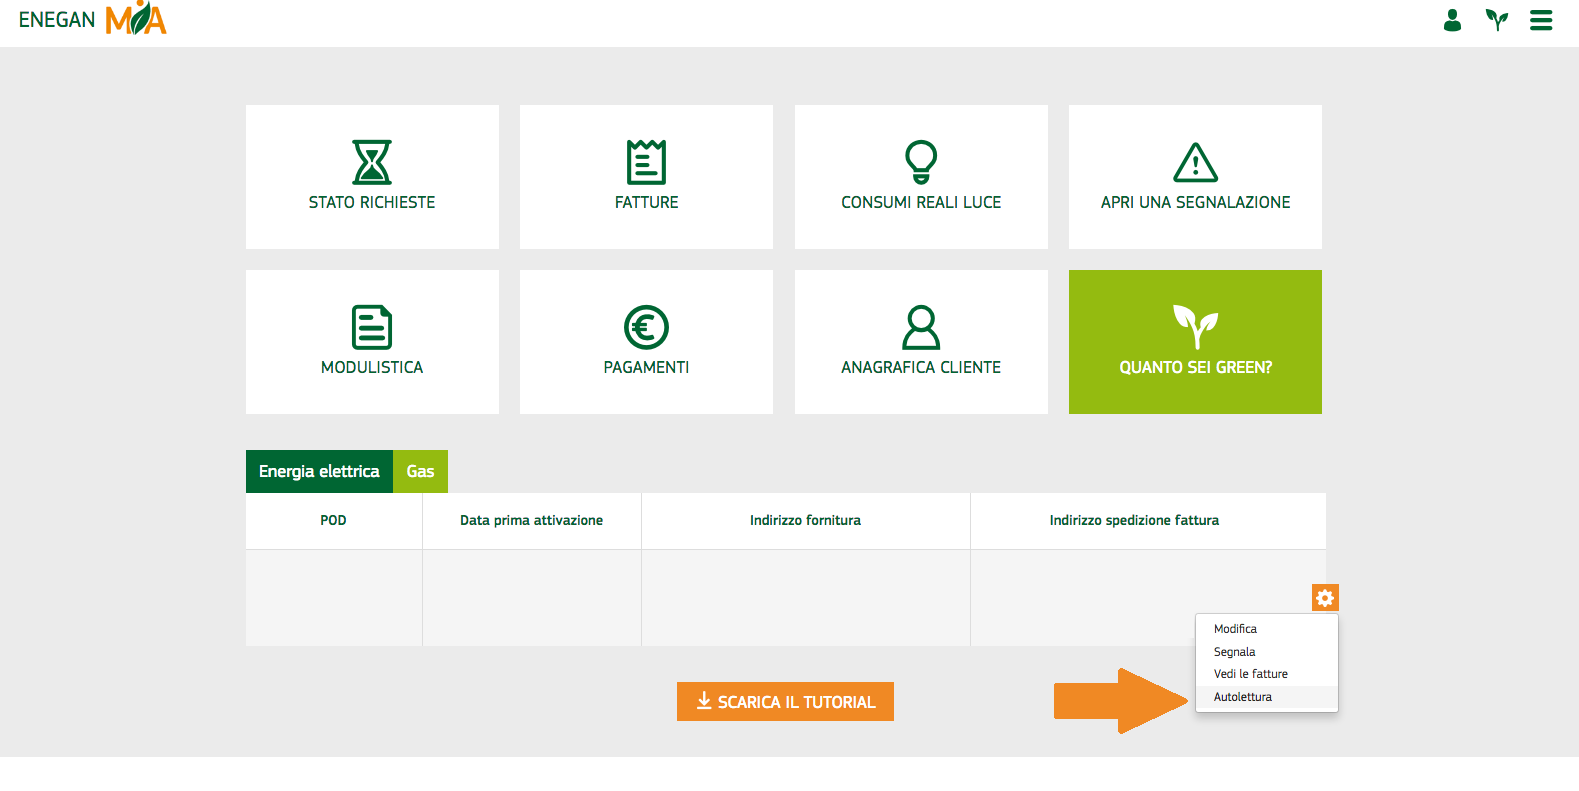Select Segnala from the dropdown menu
This screenshot has width=1579, height=791.
(1266, 652)
